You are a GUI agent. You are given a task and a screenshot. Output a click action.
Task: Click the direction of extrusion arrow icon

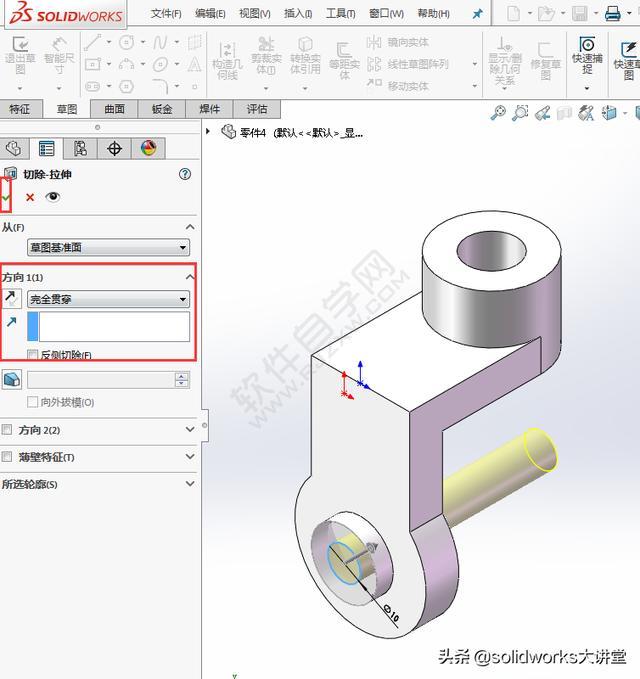tap(11, 322)
